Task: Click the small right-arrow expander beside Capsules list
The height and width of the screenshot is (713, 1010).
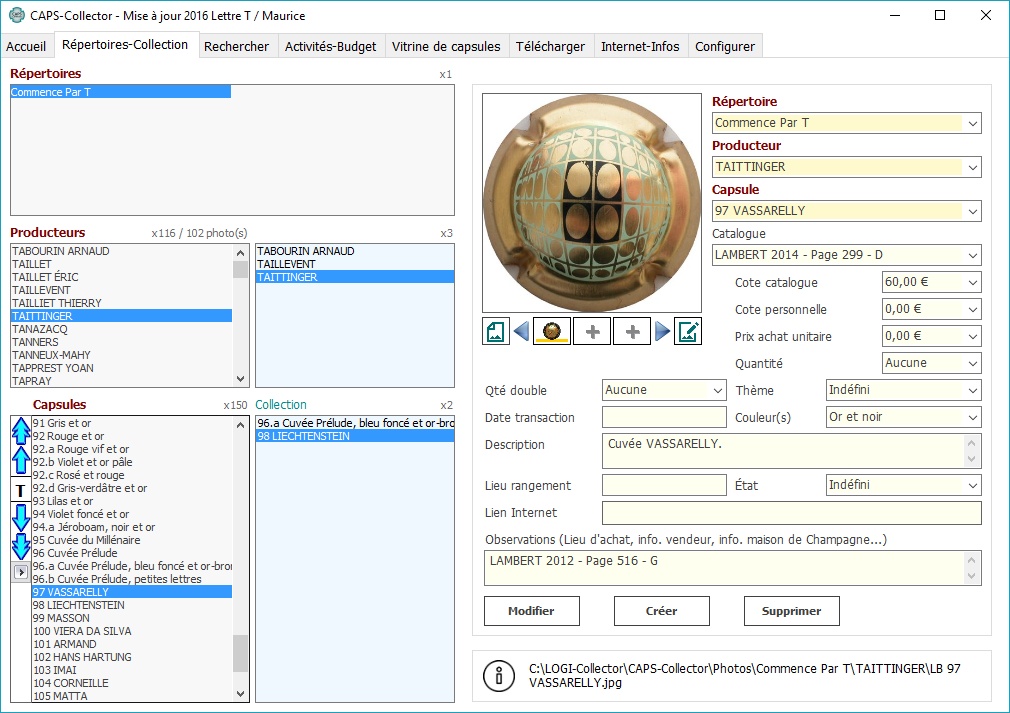Action: pos(21,572)
